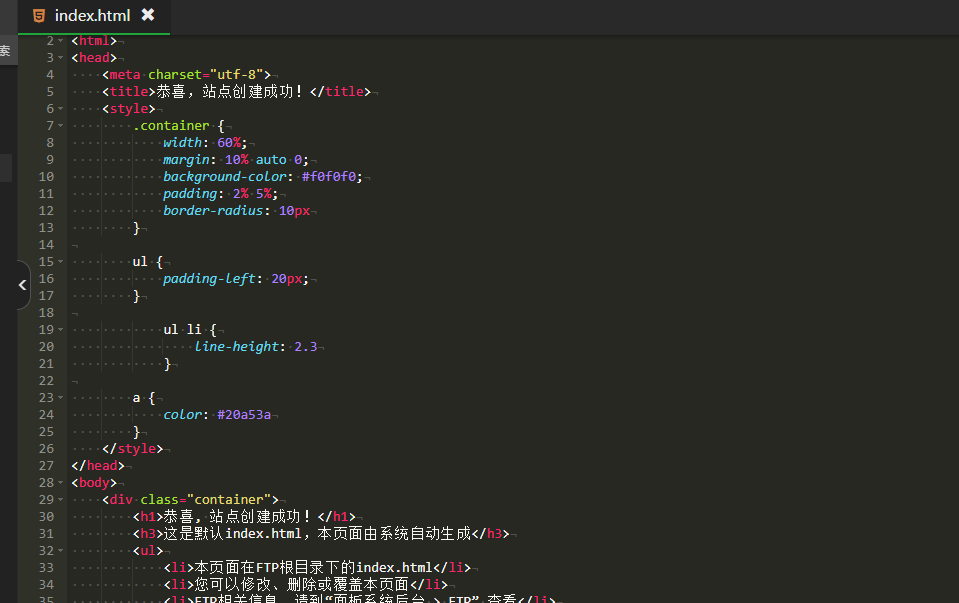Collapse the <ul> list fold on line 32

[x=61, y=550]
